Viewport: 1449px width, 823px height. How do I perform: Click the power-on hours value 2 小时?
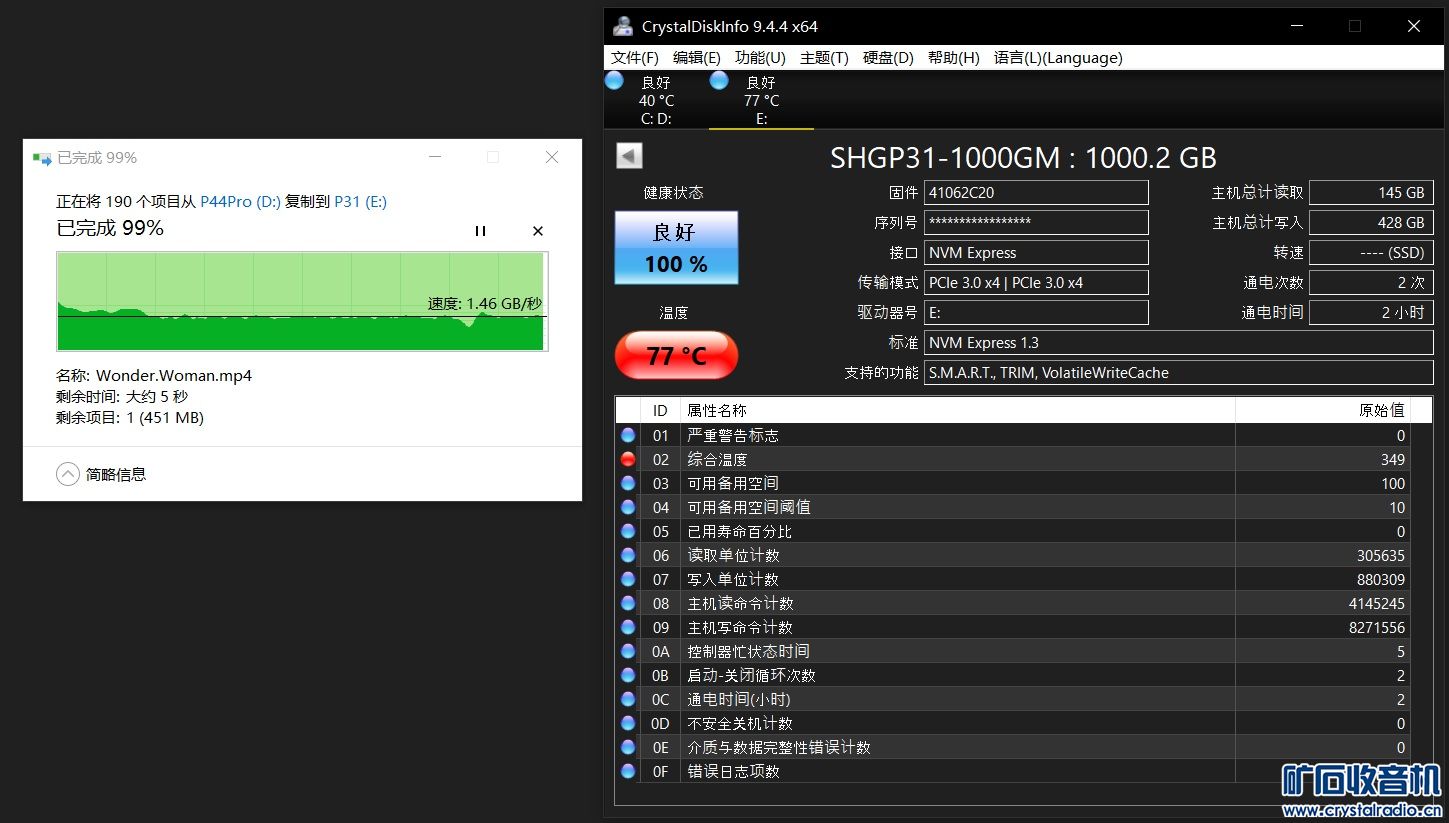[x=1371, y=313]
